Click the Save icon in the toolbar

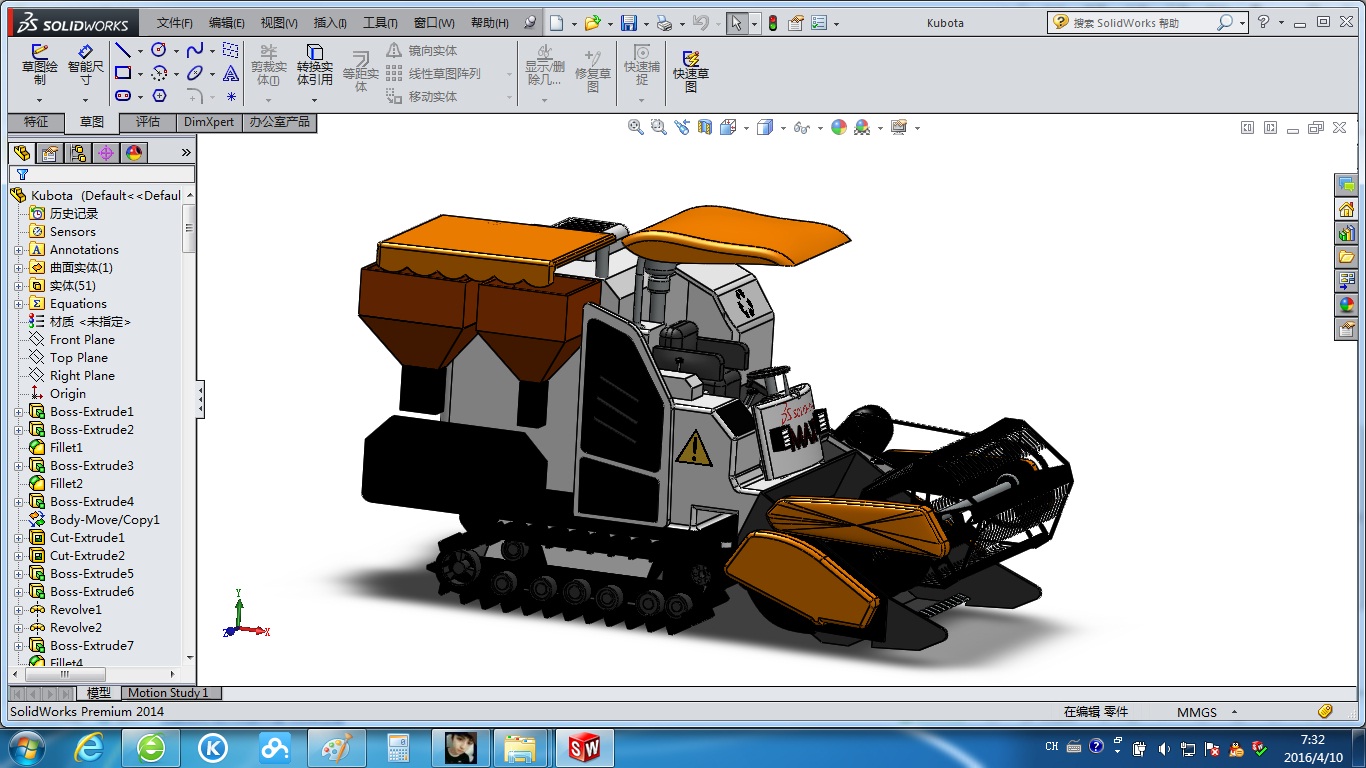[x=629, y=23]
